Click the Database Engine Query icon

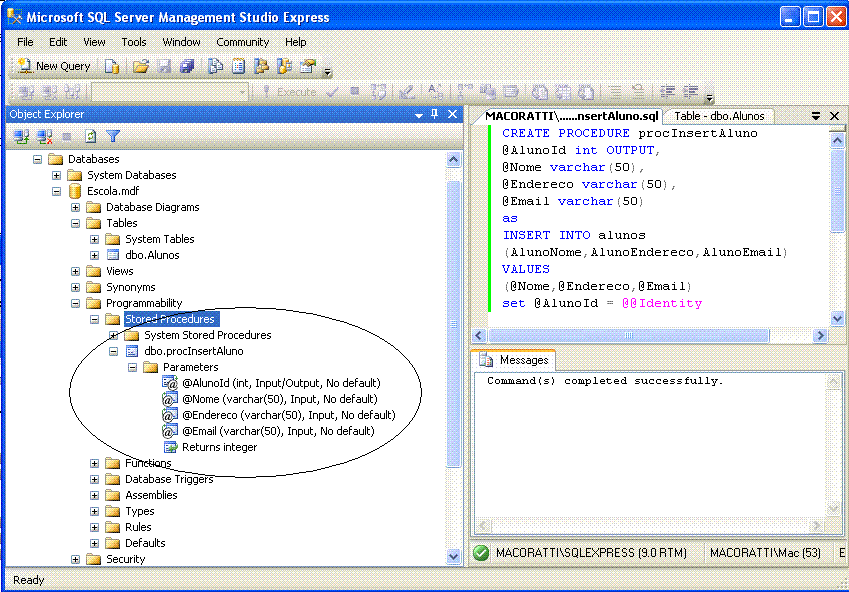[112, 66]
